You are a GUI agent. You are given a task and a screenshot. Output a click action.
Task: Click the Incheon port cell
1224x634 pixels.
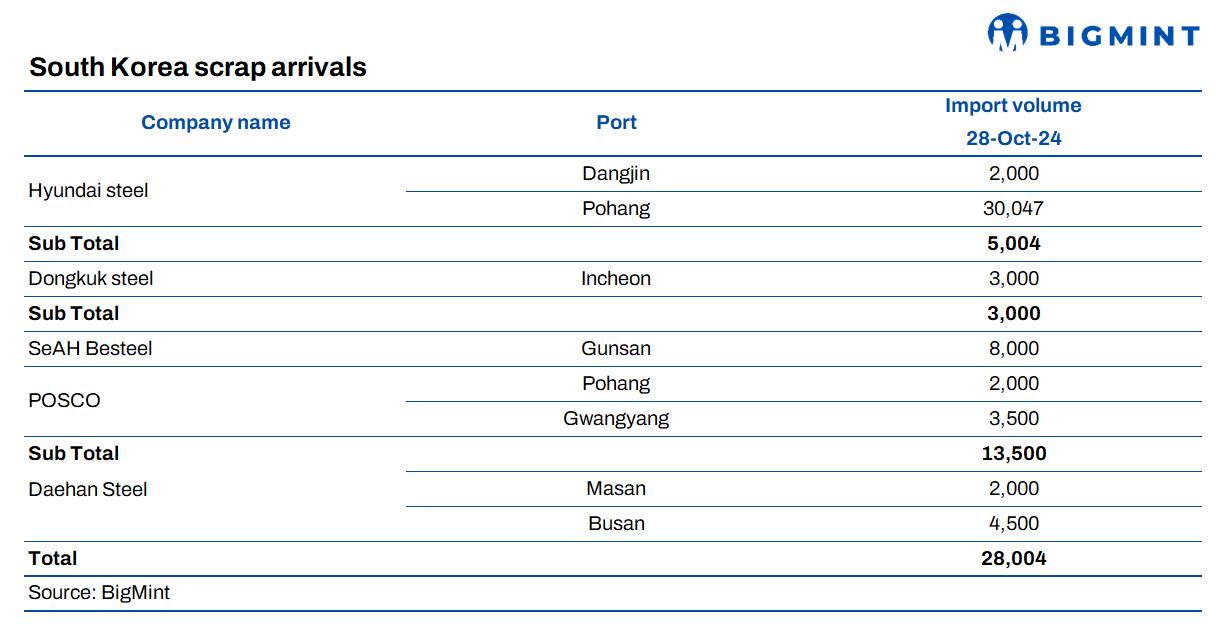coord(616,278)
